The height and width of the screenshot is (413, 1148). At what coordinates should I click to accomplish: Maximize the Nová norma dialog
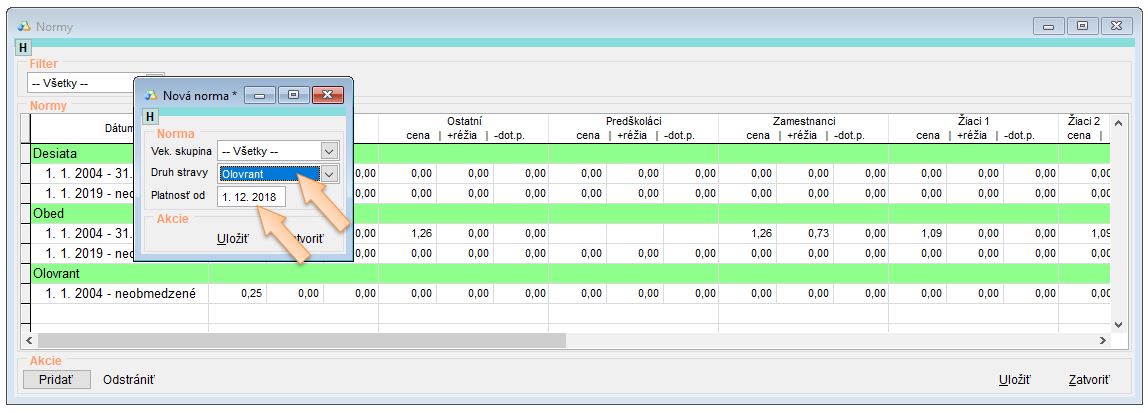coord(294,95)
